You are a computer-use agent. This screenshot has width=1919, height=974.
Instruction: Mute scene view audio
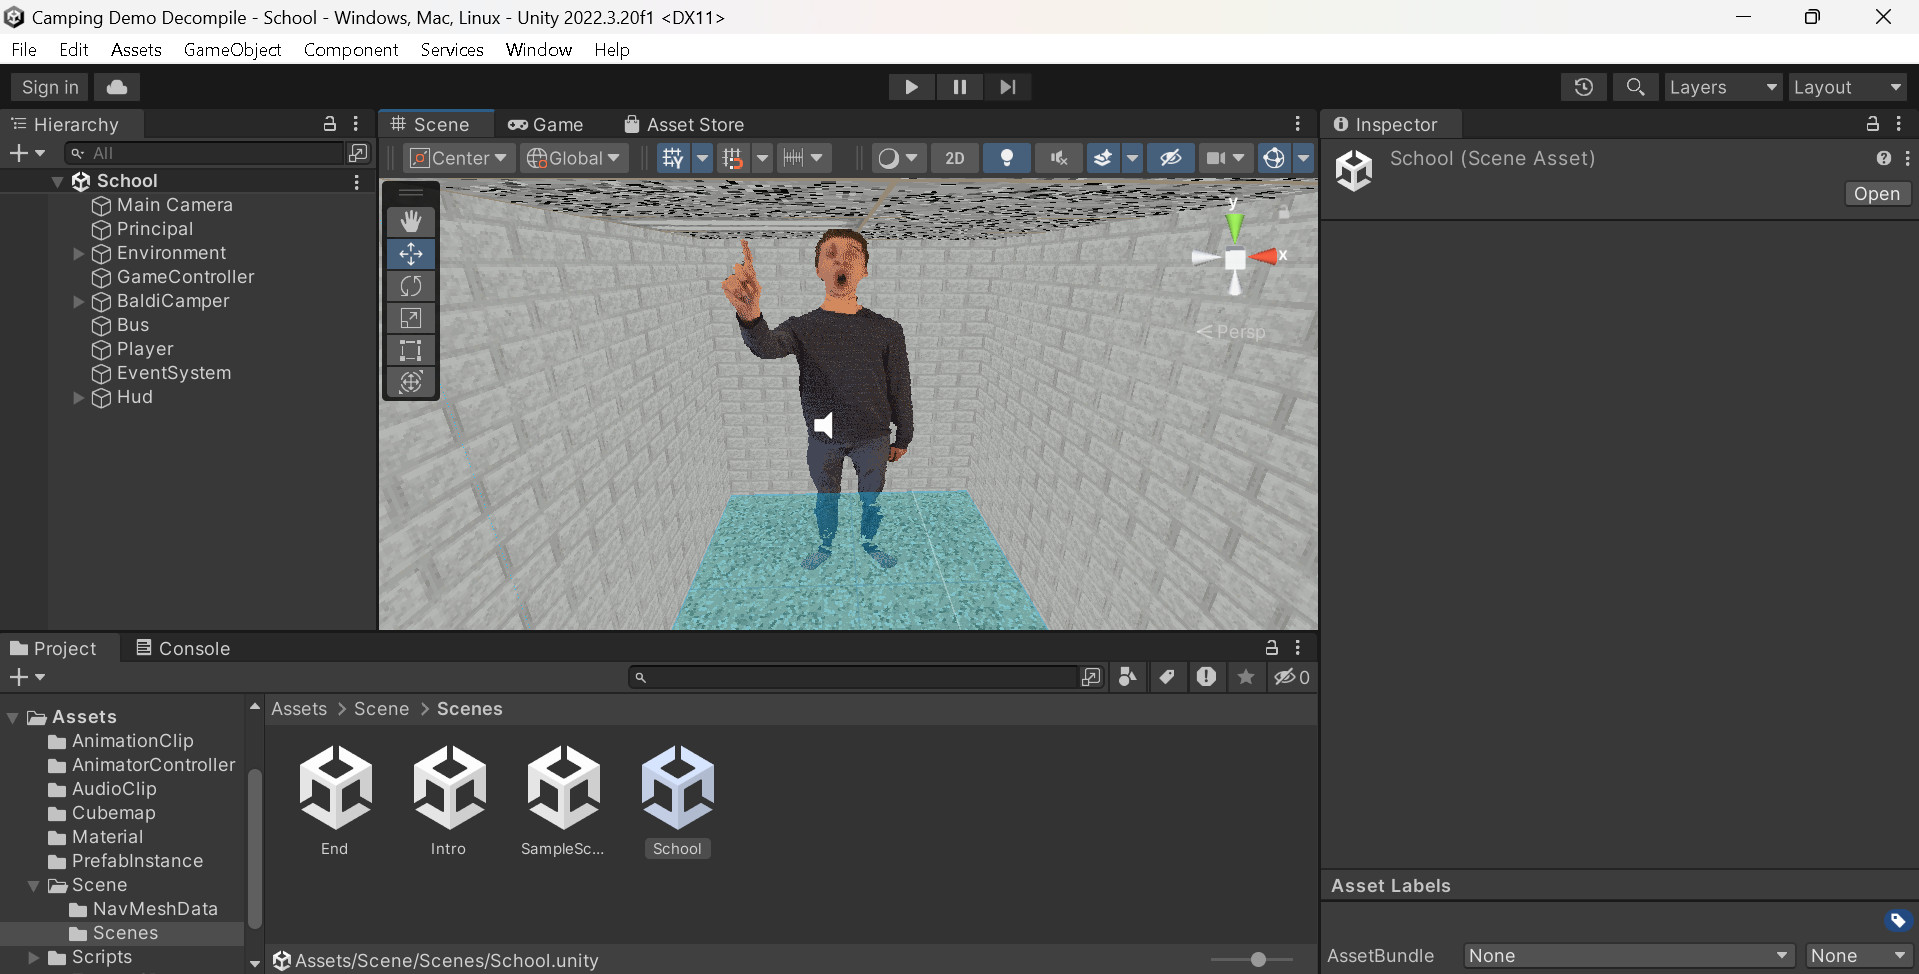[1057, 158]
